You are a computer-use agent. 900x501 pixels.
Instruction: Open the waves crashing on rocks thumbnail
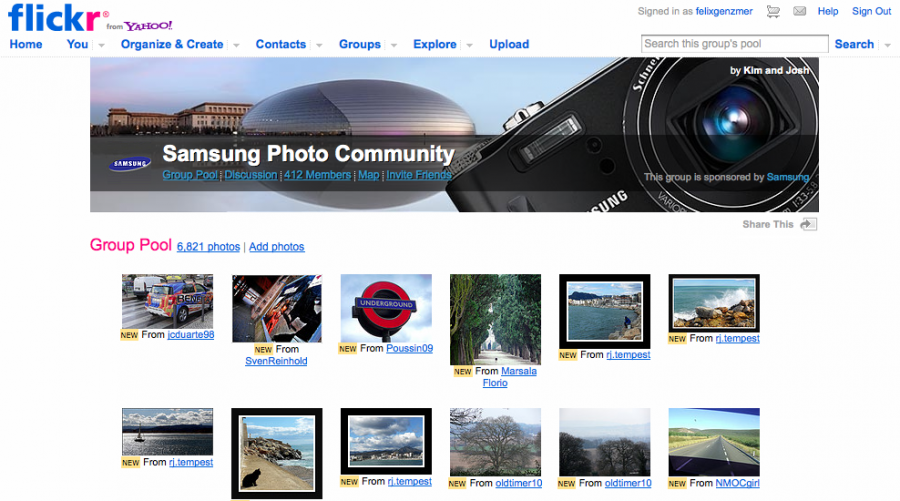(714, 303)
